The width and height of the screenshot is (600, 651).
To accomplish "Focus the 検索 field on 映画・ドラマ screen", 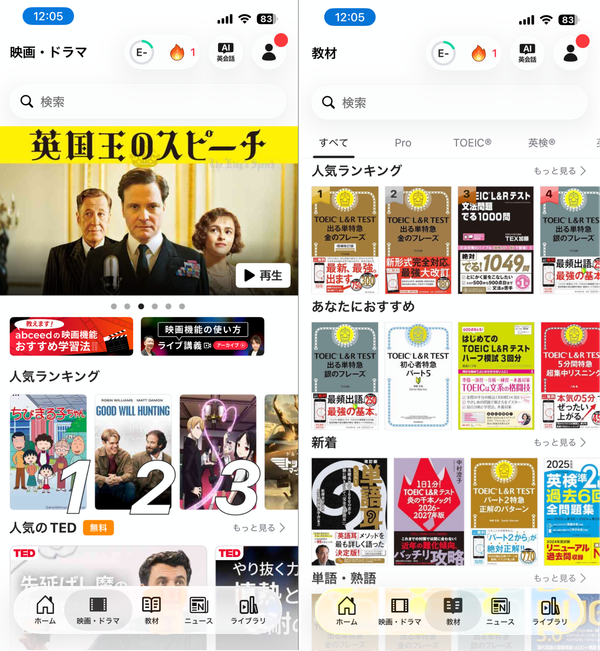I will 148,102.
